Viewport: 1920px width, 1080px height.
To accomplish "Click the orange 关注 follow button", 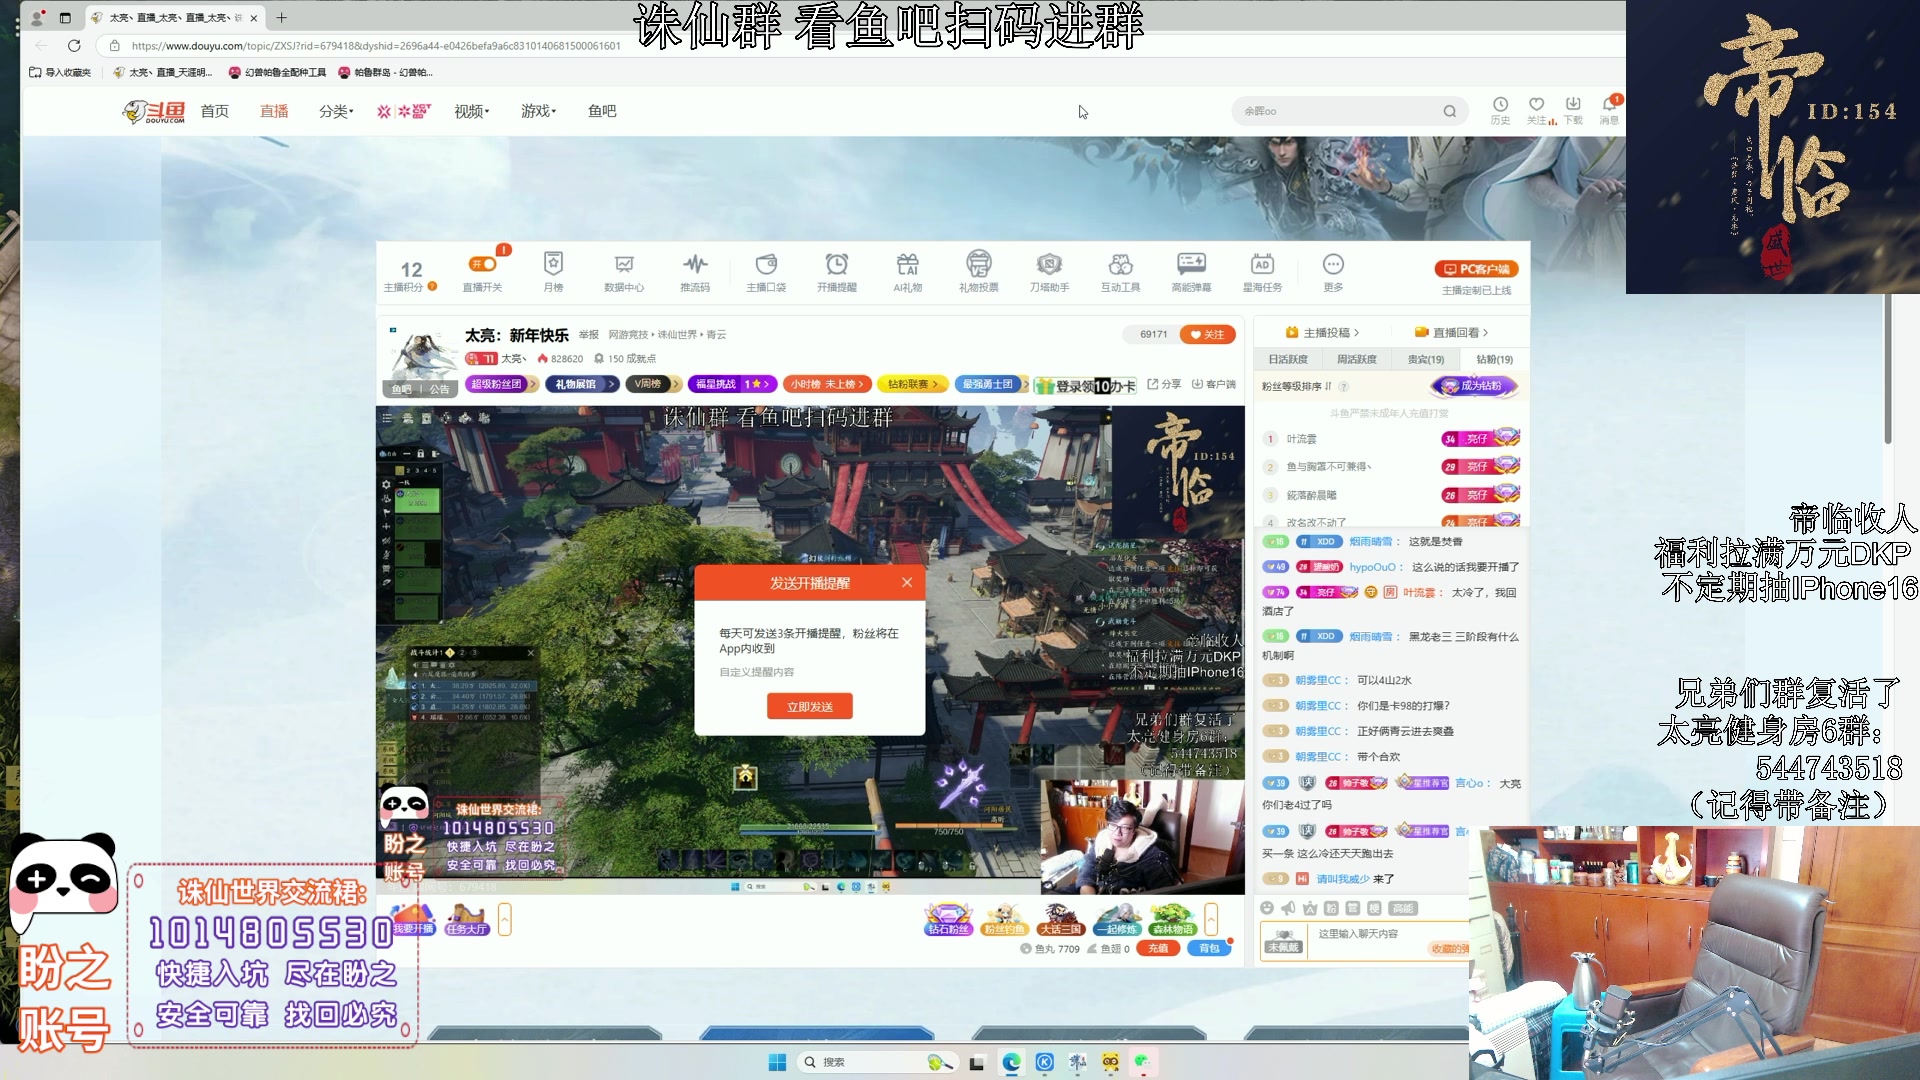I will (x=1208, y=334).
